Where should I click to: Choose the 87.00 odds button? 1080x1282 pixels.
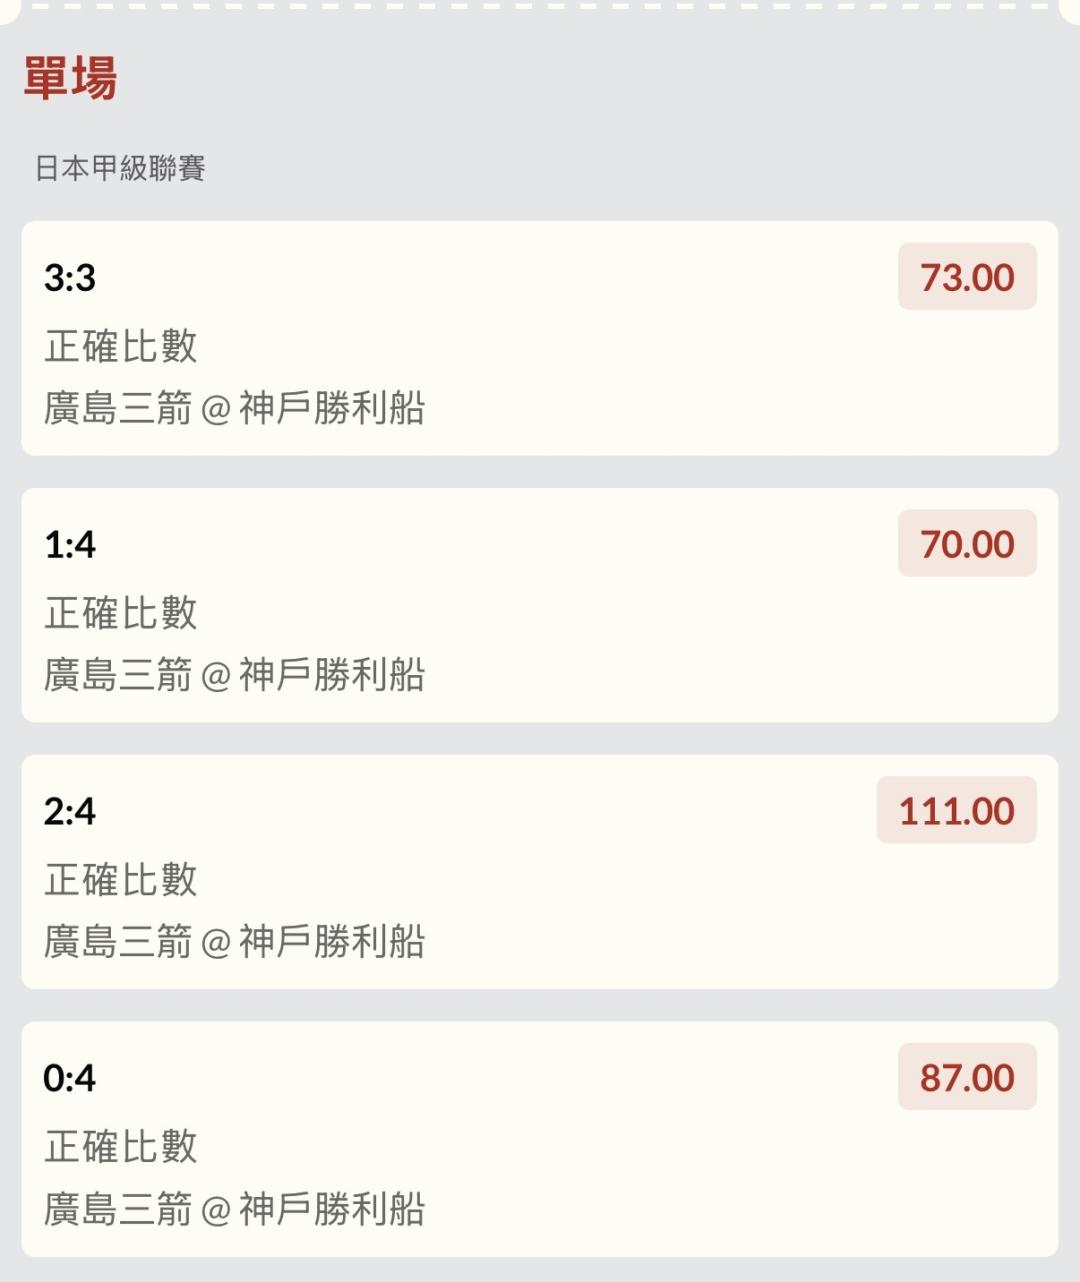[x=966, y=1078]
